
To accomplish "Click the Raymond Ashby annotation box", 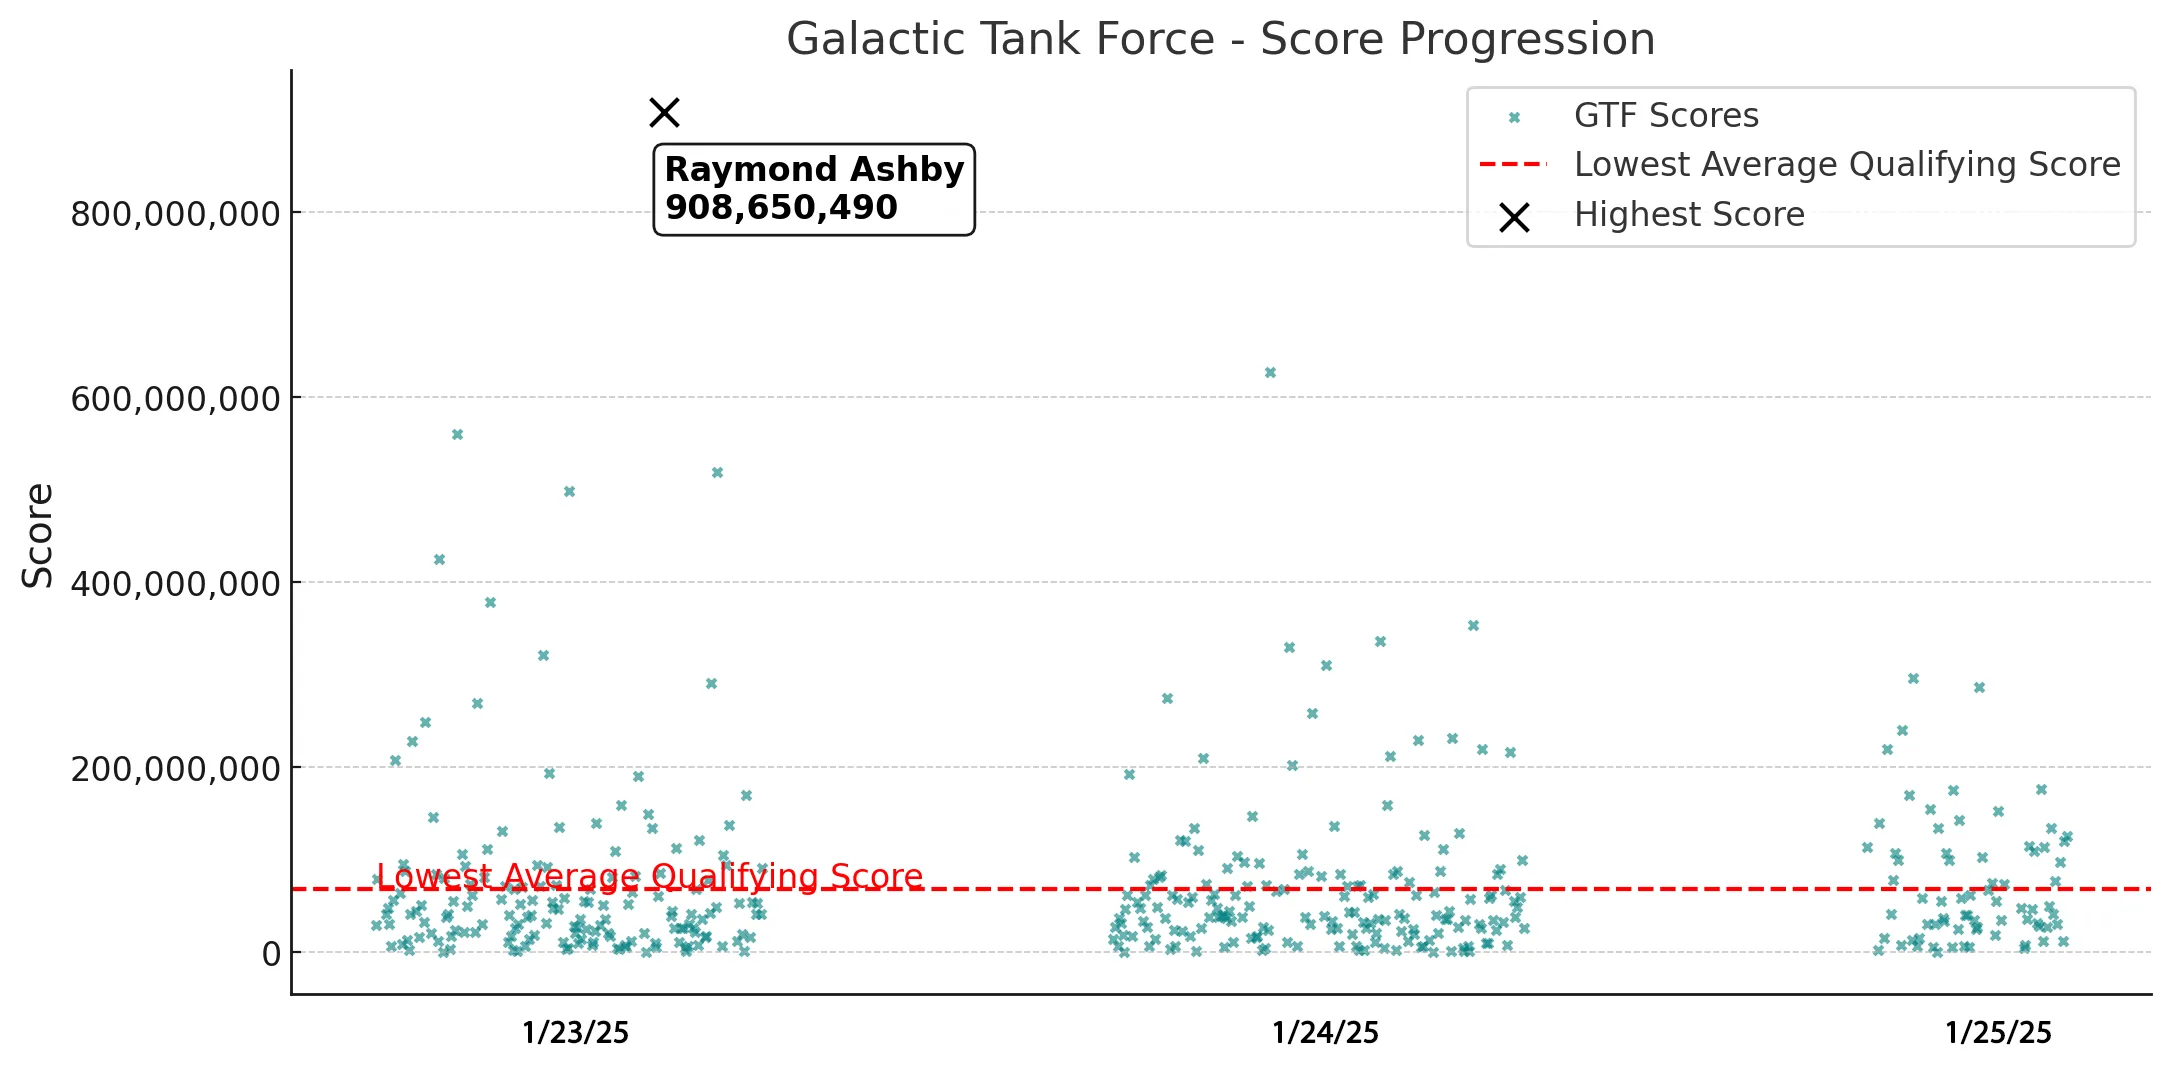I will 813,189.
